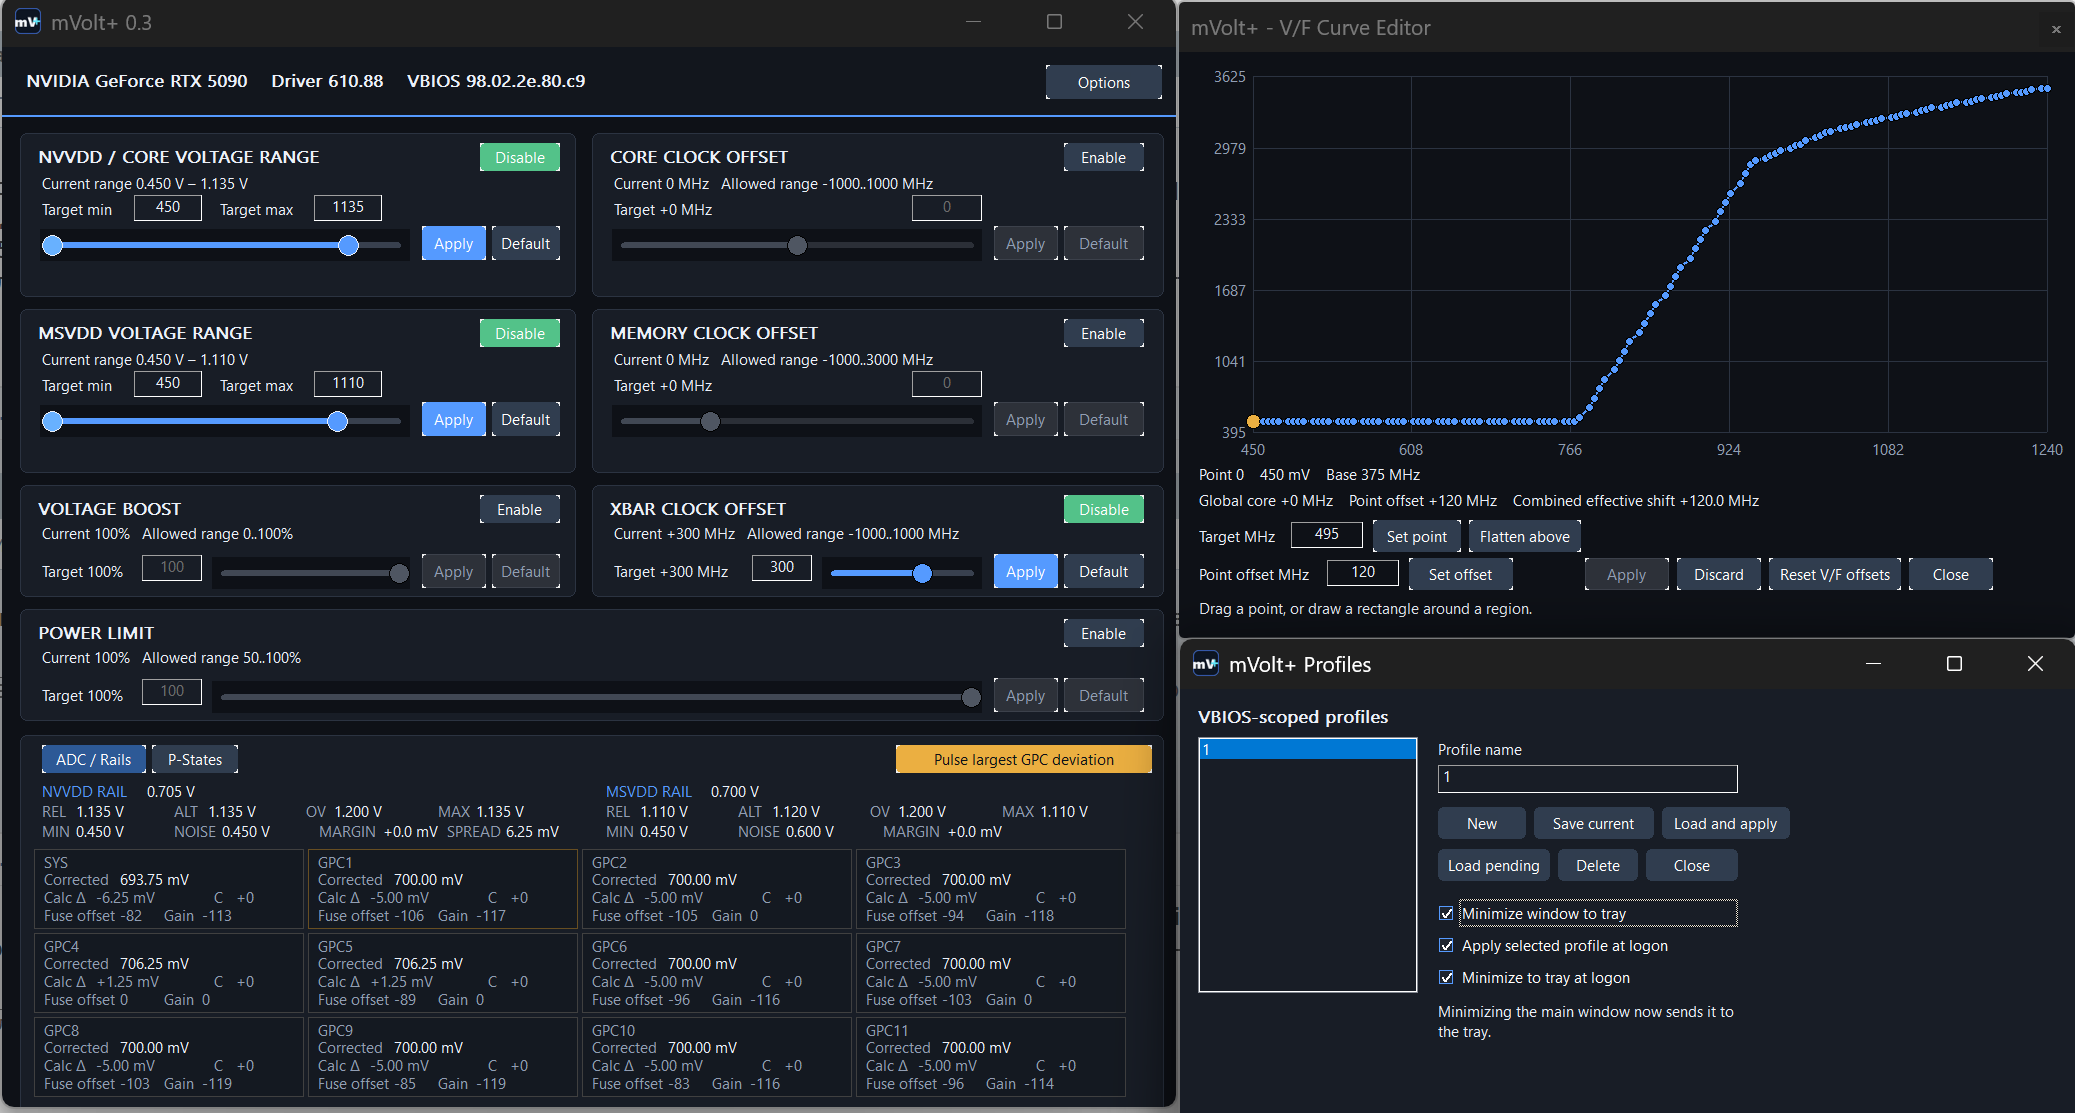Close the V/F Curve Editor with its X

(x=2056, y=29)
